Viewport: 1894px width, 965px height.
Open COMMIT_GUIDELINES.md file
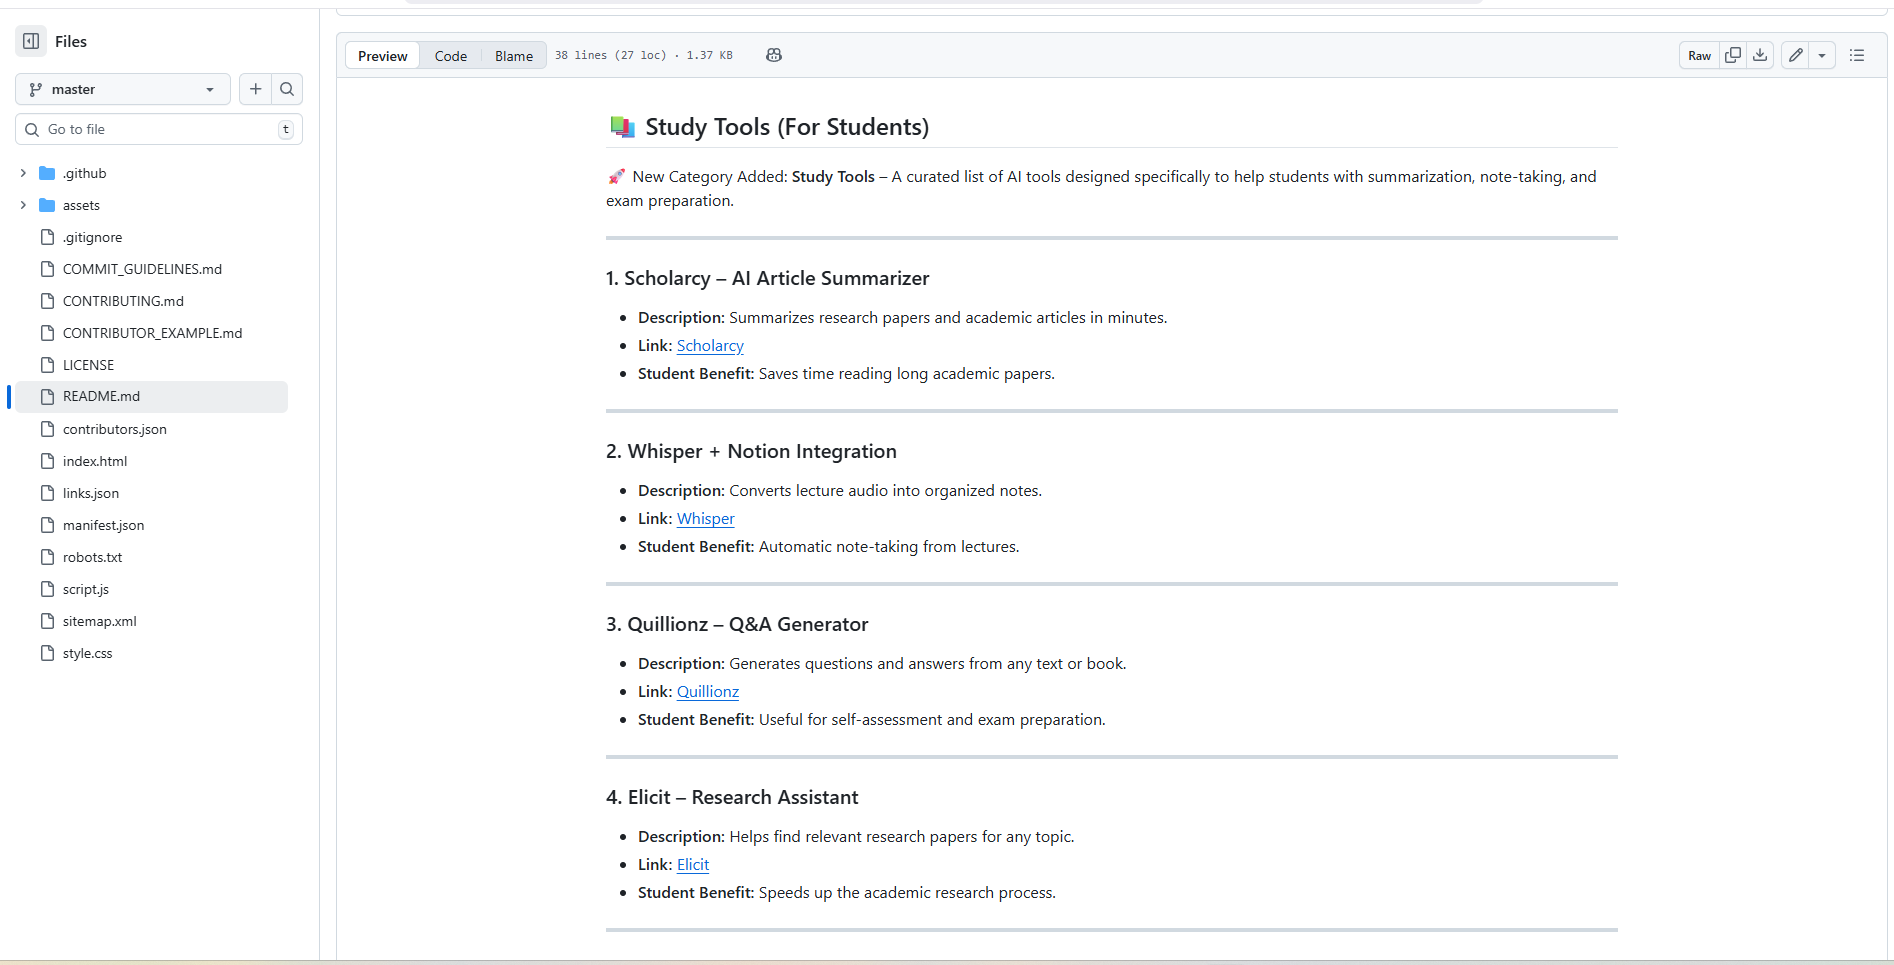pyautogui.click(x=142, y=269)
